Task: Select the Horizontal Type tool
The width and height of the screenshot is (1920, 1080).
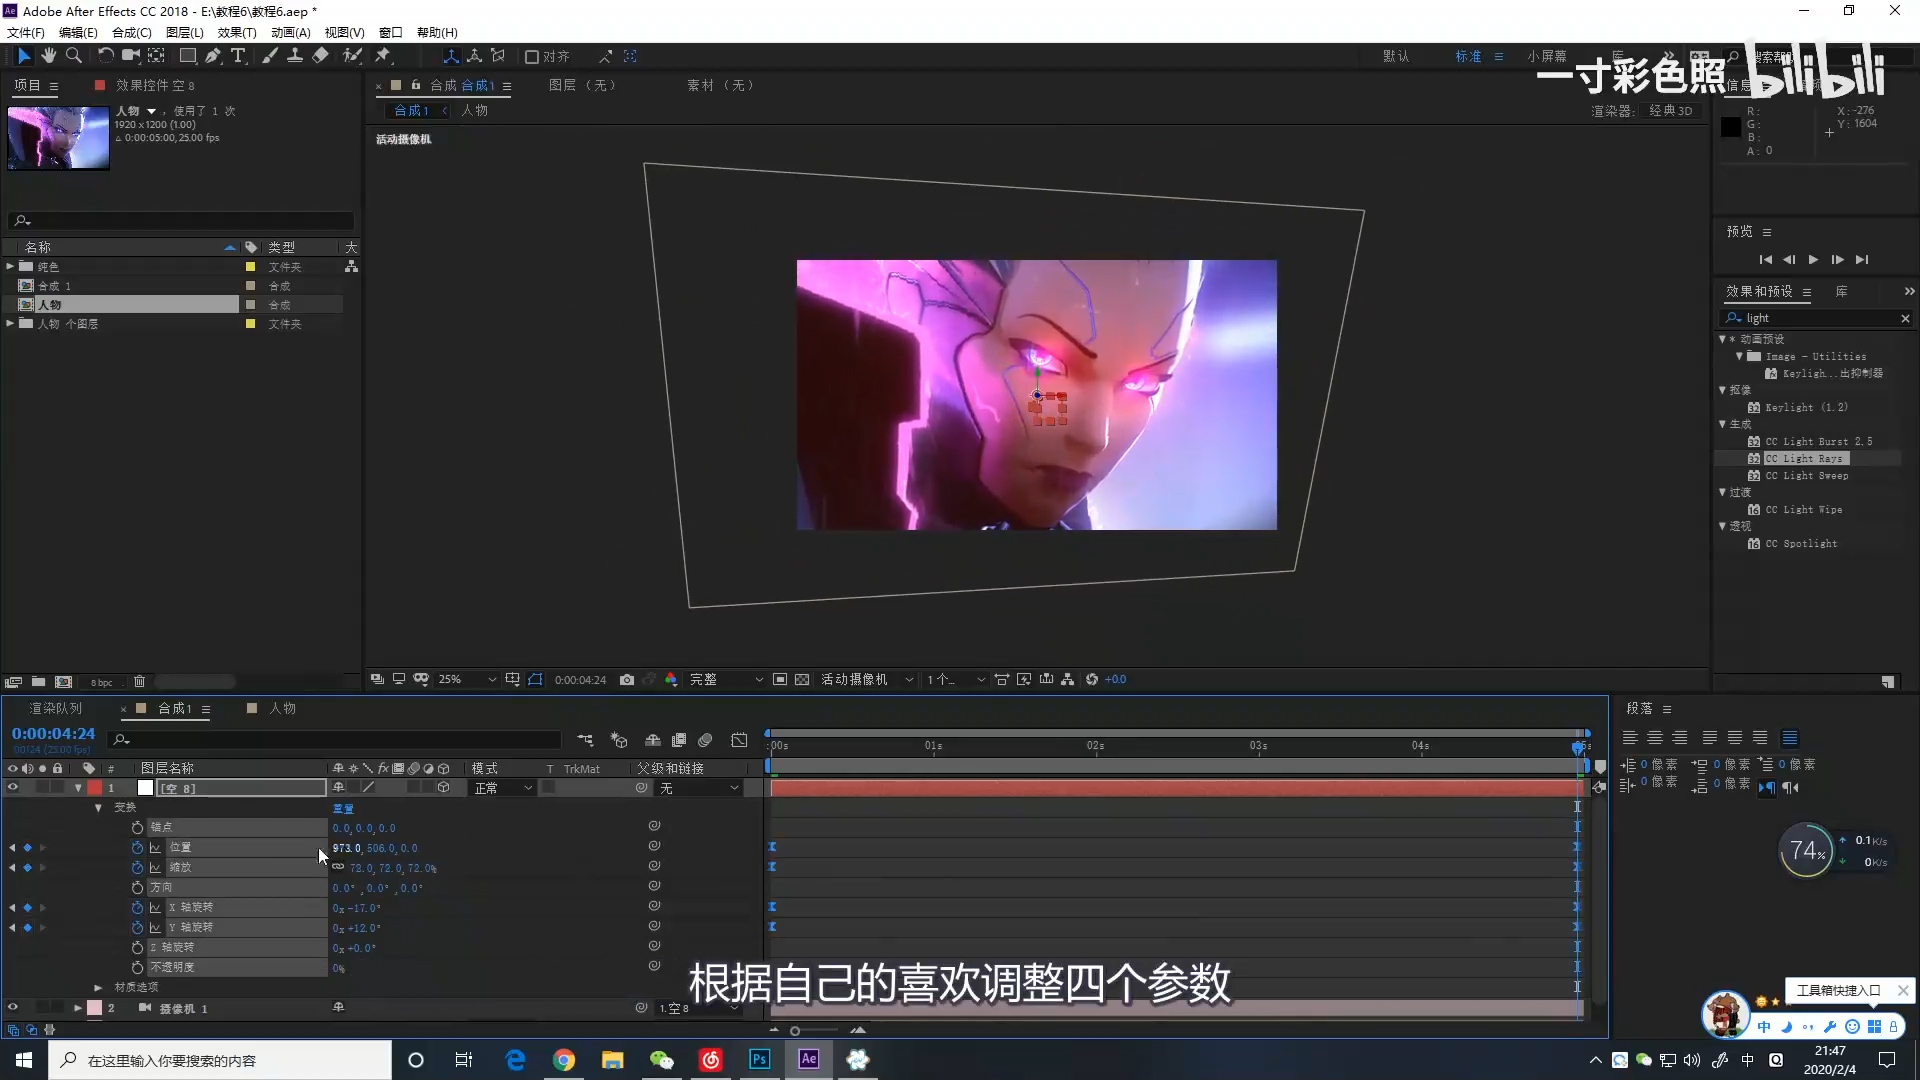Action: pyautogui.click(x=238, y=56)
